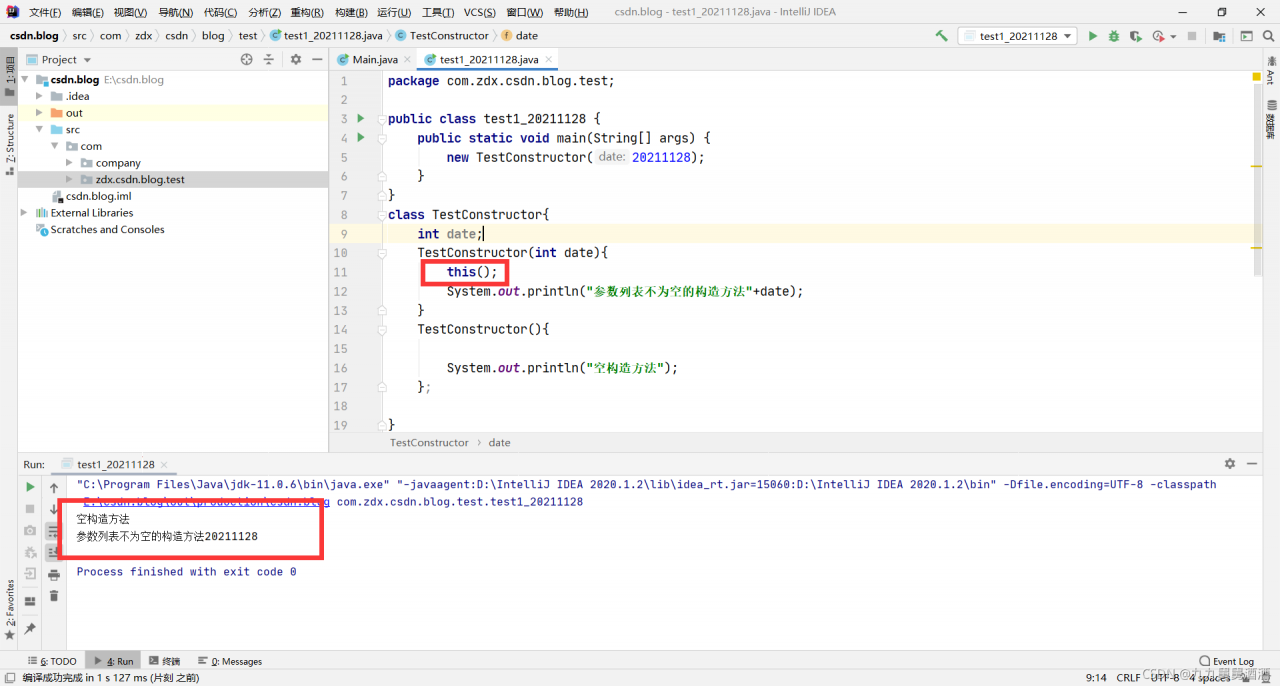The height and width of the screenshot is (686, 1280).
Task: Collapse the csdn.blog root node
Action: tap(25, 80)
